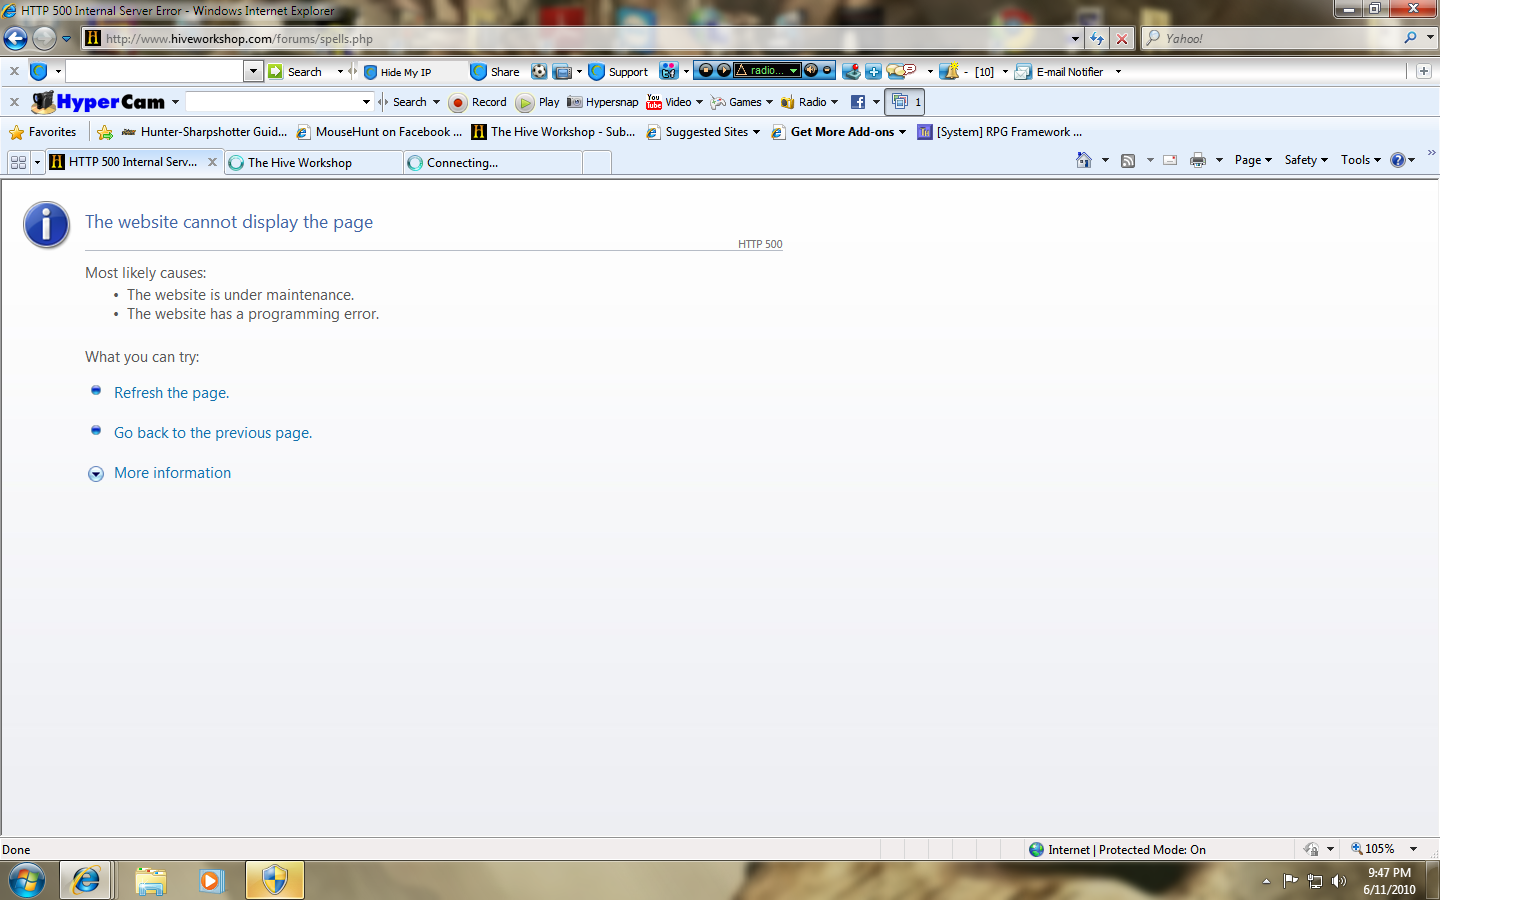Click the Print icon in command bar
This screenshot has height=900, width=1518.
point(1198,160)
